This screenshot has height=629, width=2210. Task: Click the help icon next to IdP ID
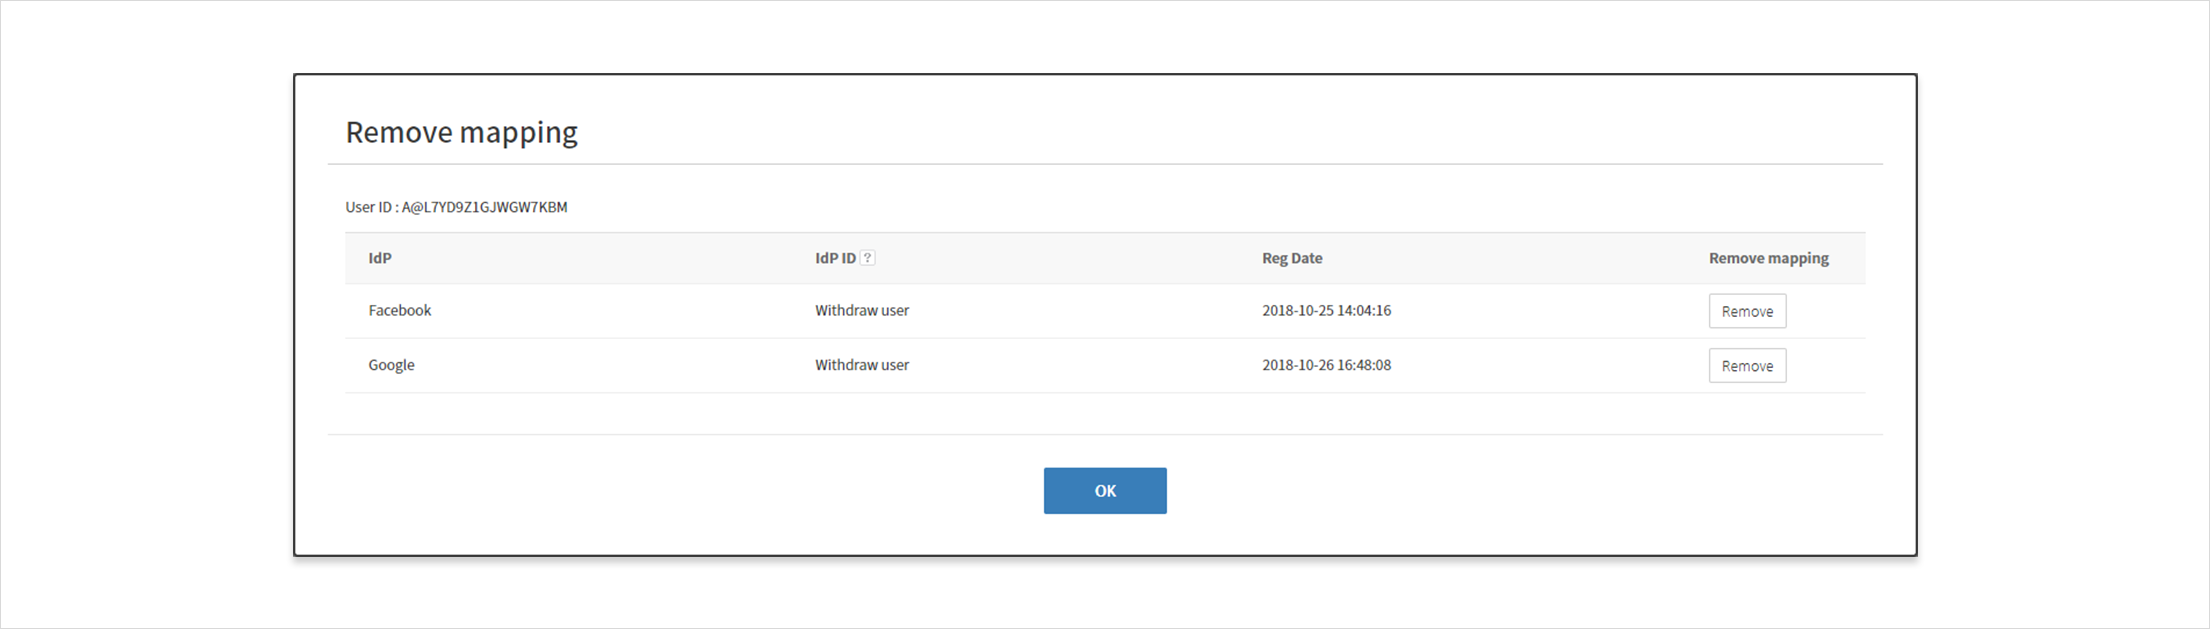[868, 258]
